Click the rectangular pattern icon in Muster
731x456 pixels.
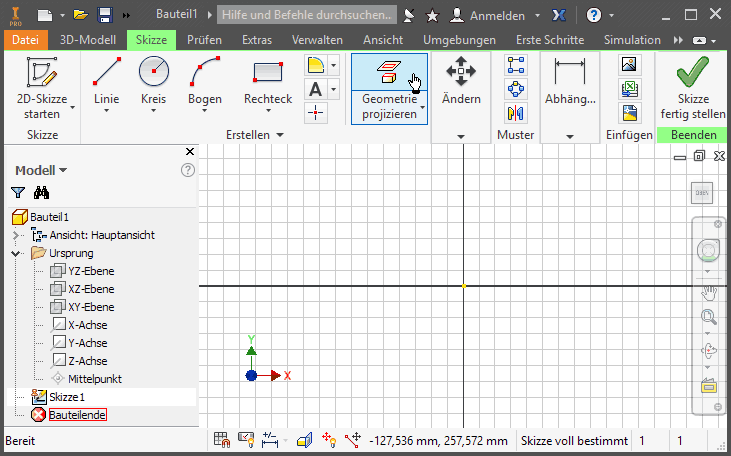pyautogui.click(x=516, y=65)
